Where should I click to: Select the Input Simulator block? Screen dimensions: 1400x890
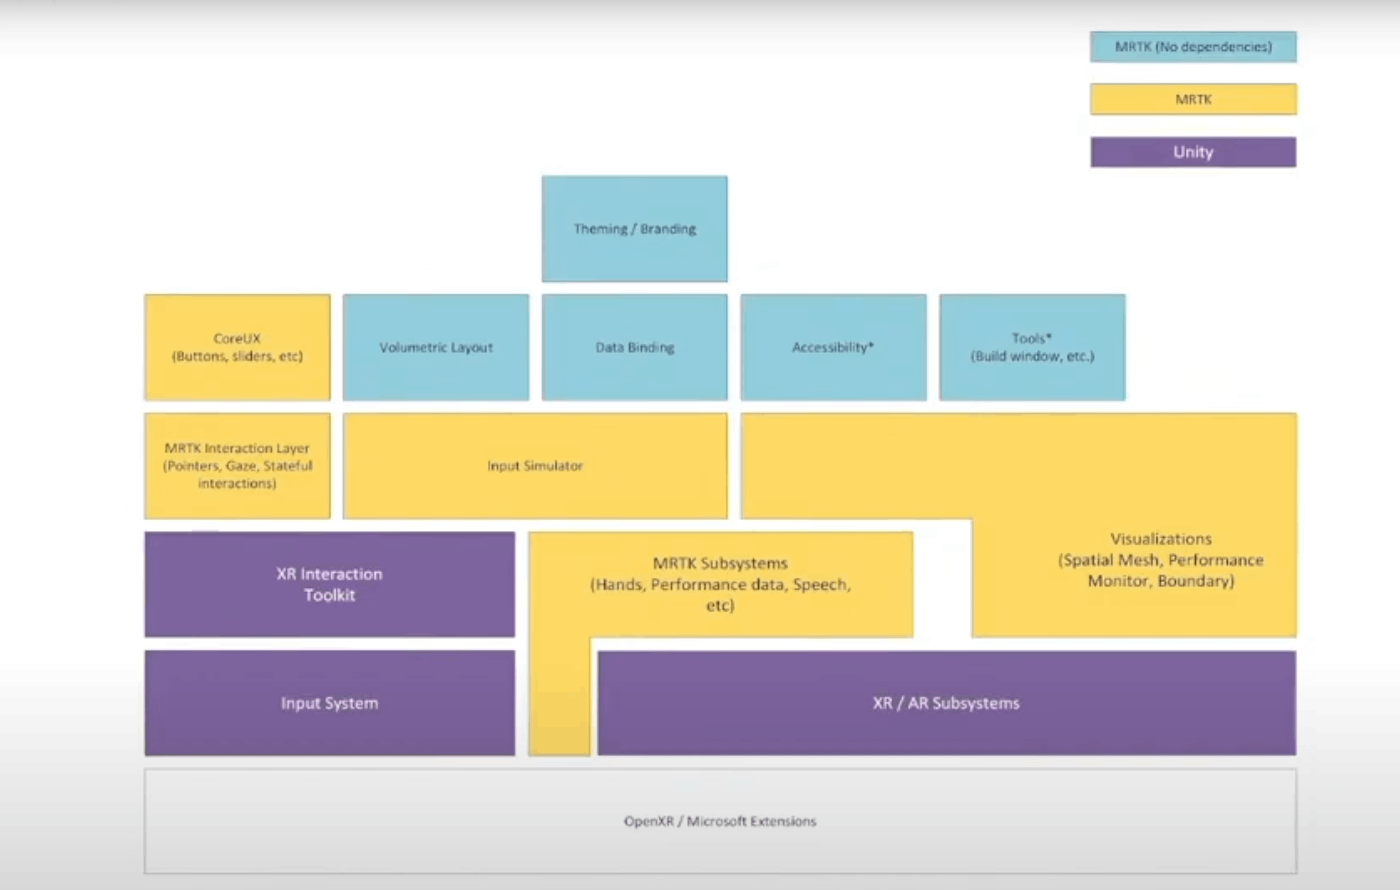(x=535, y=466)
